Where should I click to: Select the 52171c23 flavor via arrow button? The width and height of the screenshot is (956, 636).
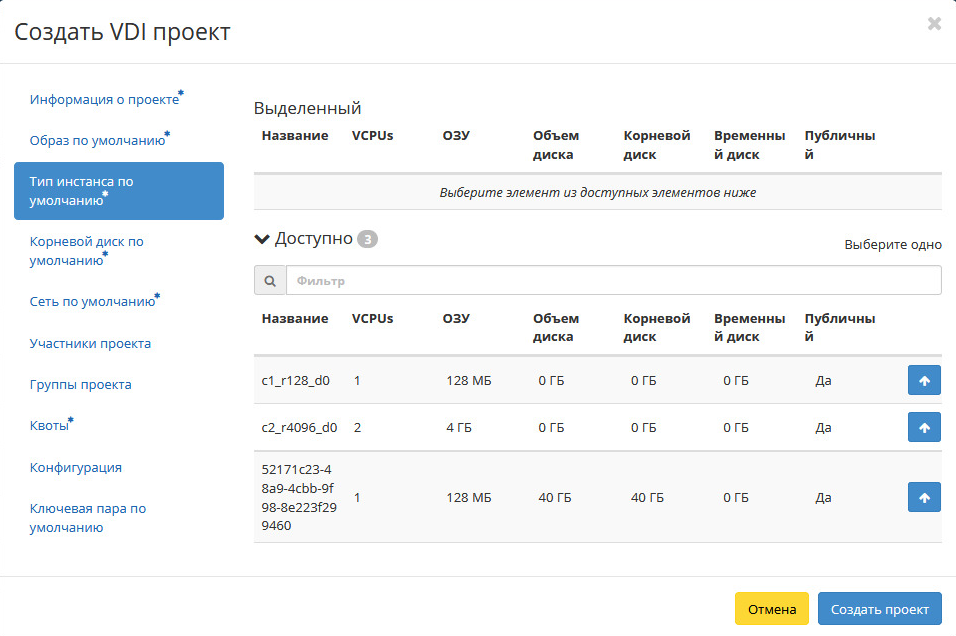coord(923,497)
